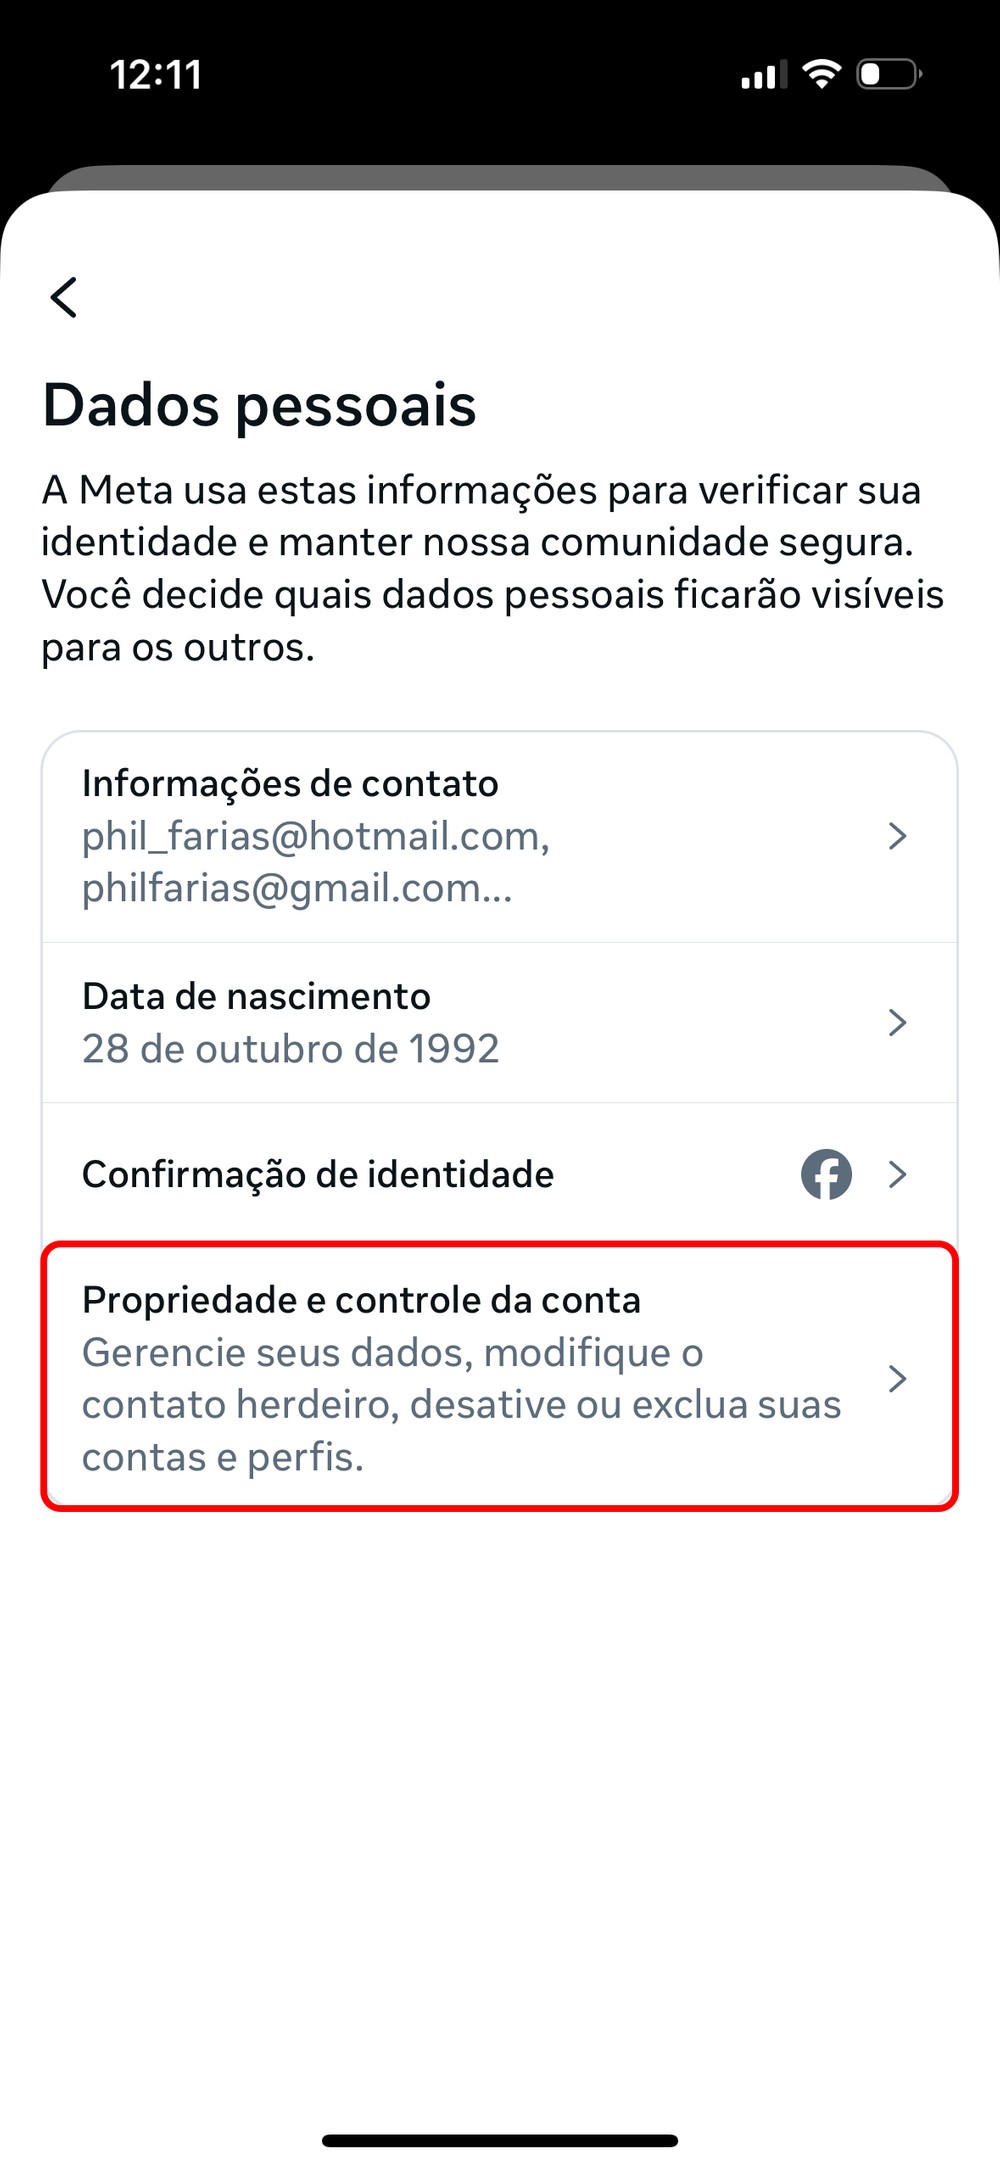This screenshot has height=2168, width=1000.
Task: Tap the back arrow icon
Action: (64, 297)
